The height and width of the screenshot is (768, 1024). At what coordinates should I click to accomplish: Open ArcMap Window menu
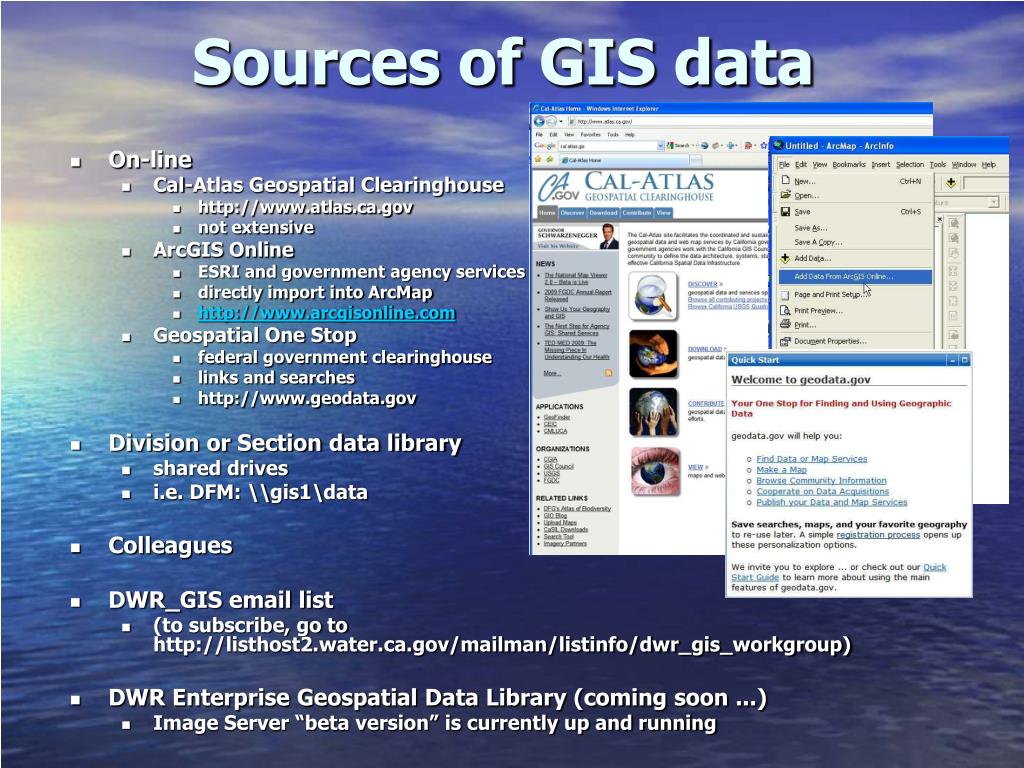coord(964,165)
